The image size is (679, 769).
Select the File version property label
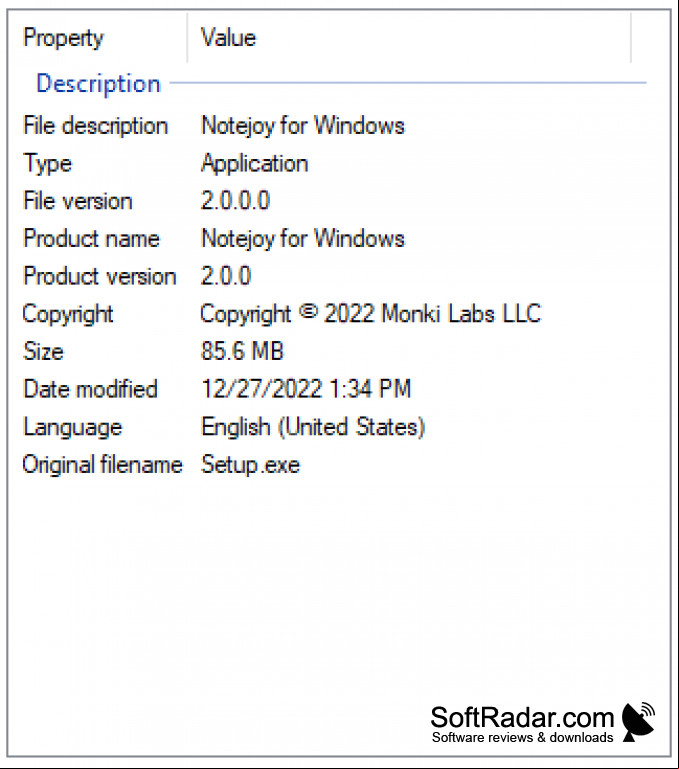(78, 201)
